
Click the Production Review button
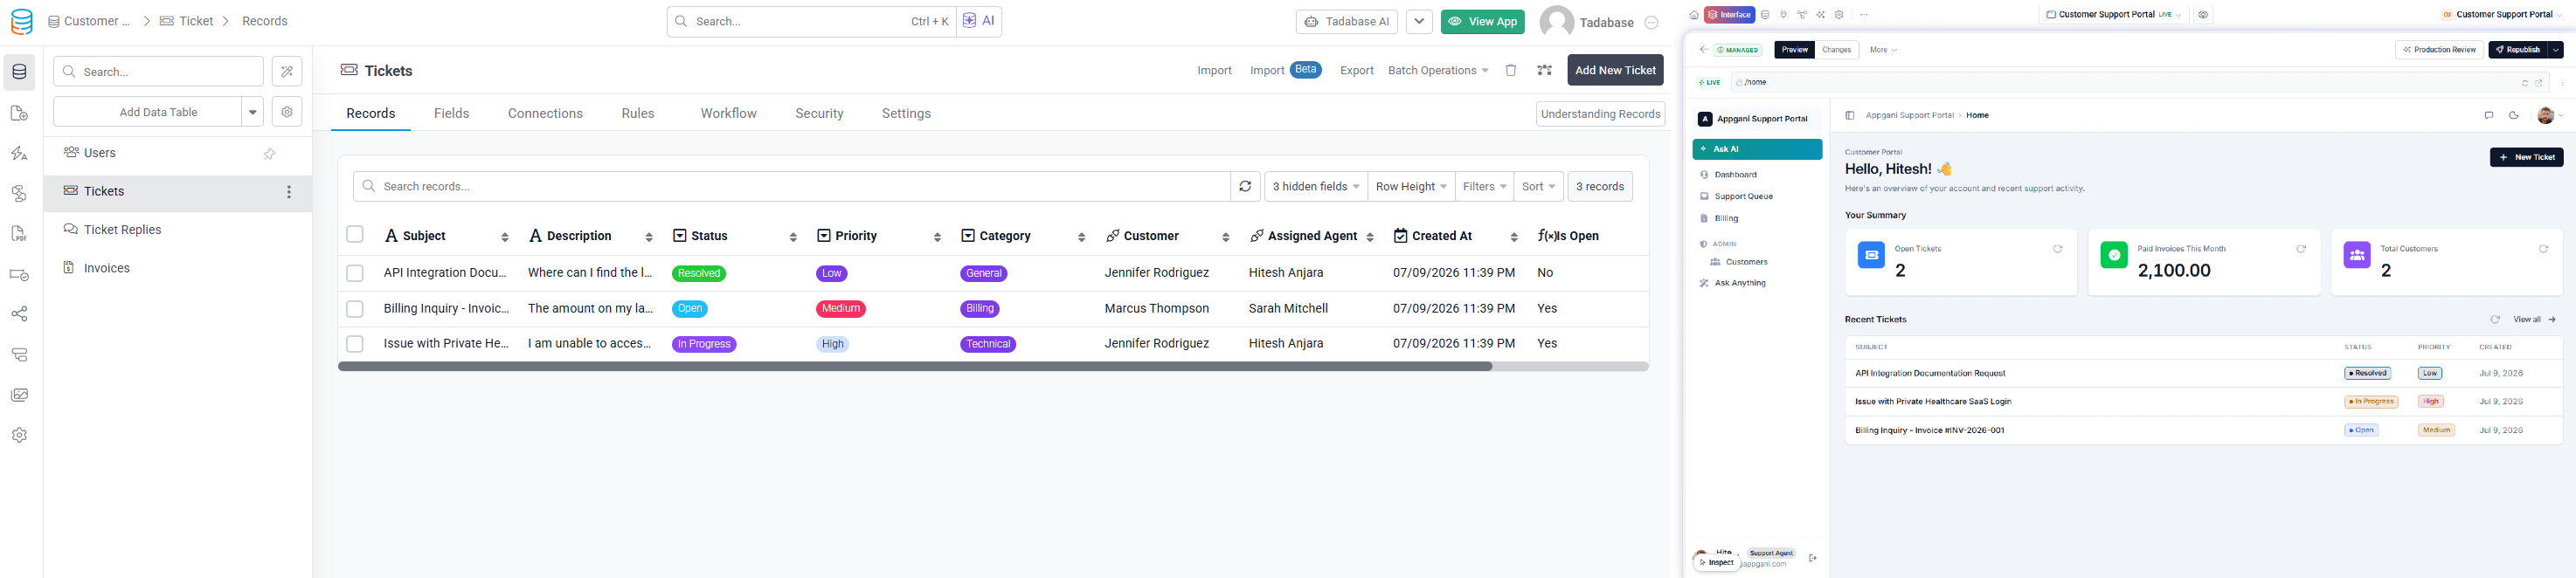pyautogui.click(x=2439, y=50)
